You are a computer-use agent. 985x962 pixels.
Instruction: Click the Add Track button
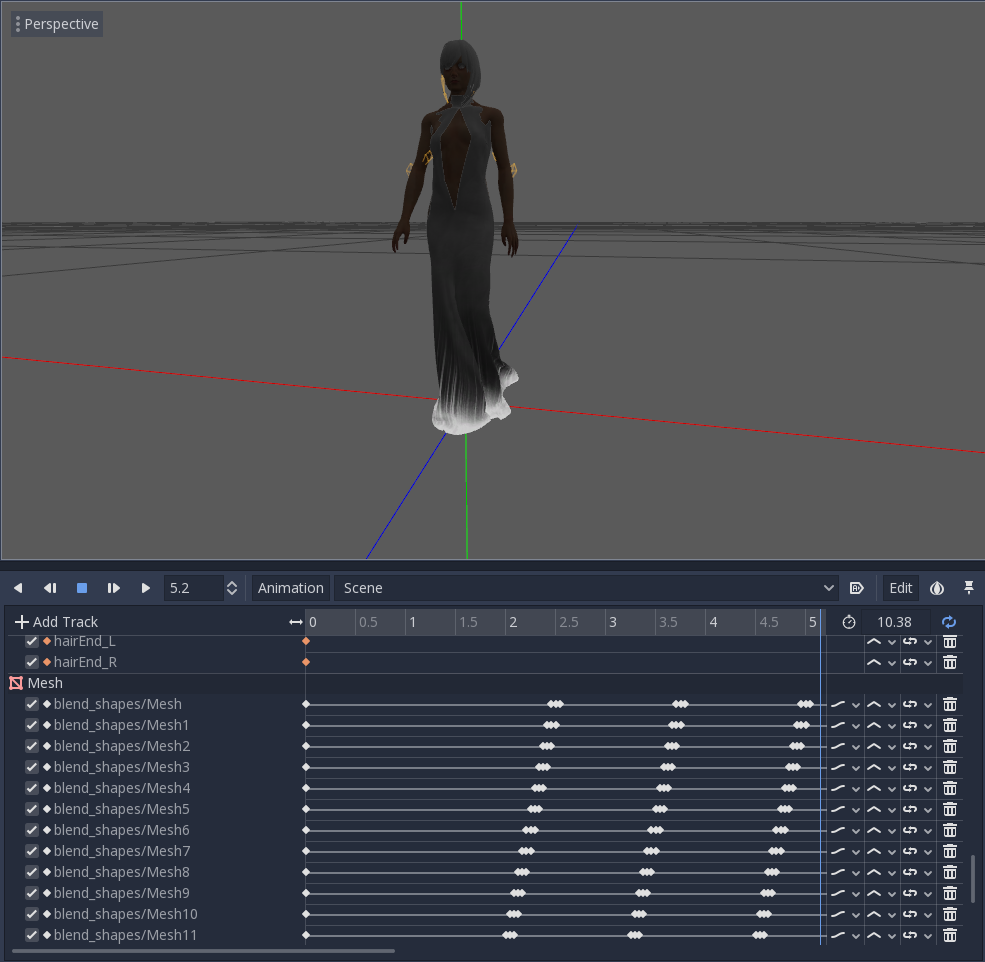coord(57,621)
